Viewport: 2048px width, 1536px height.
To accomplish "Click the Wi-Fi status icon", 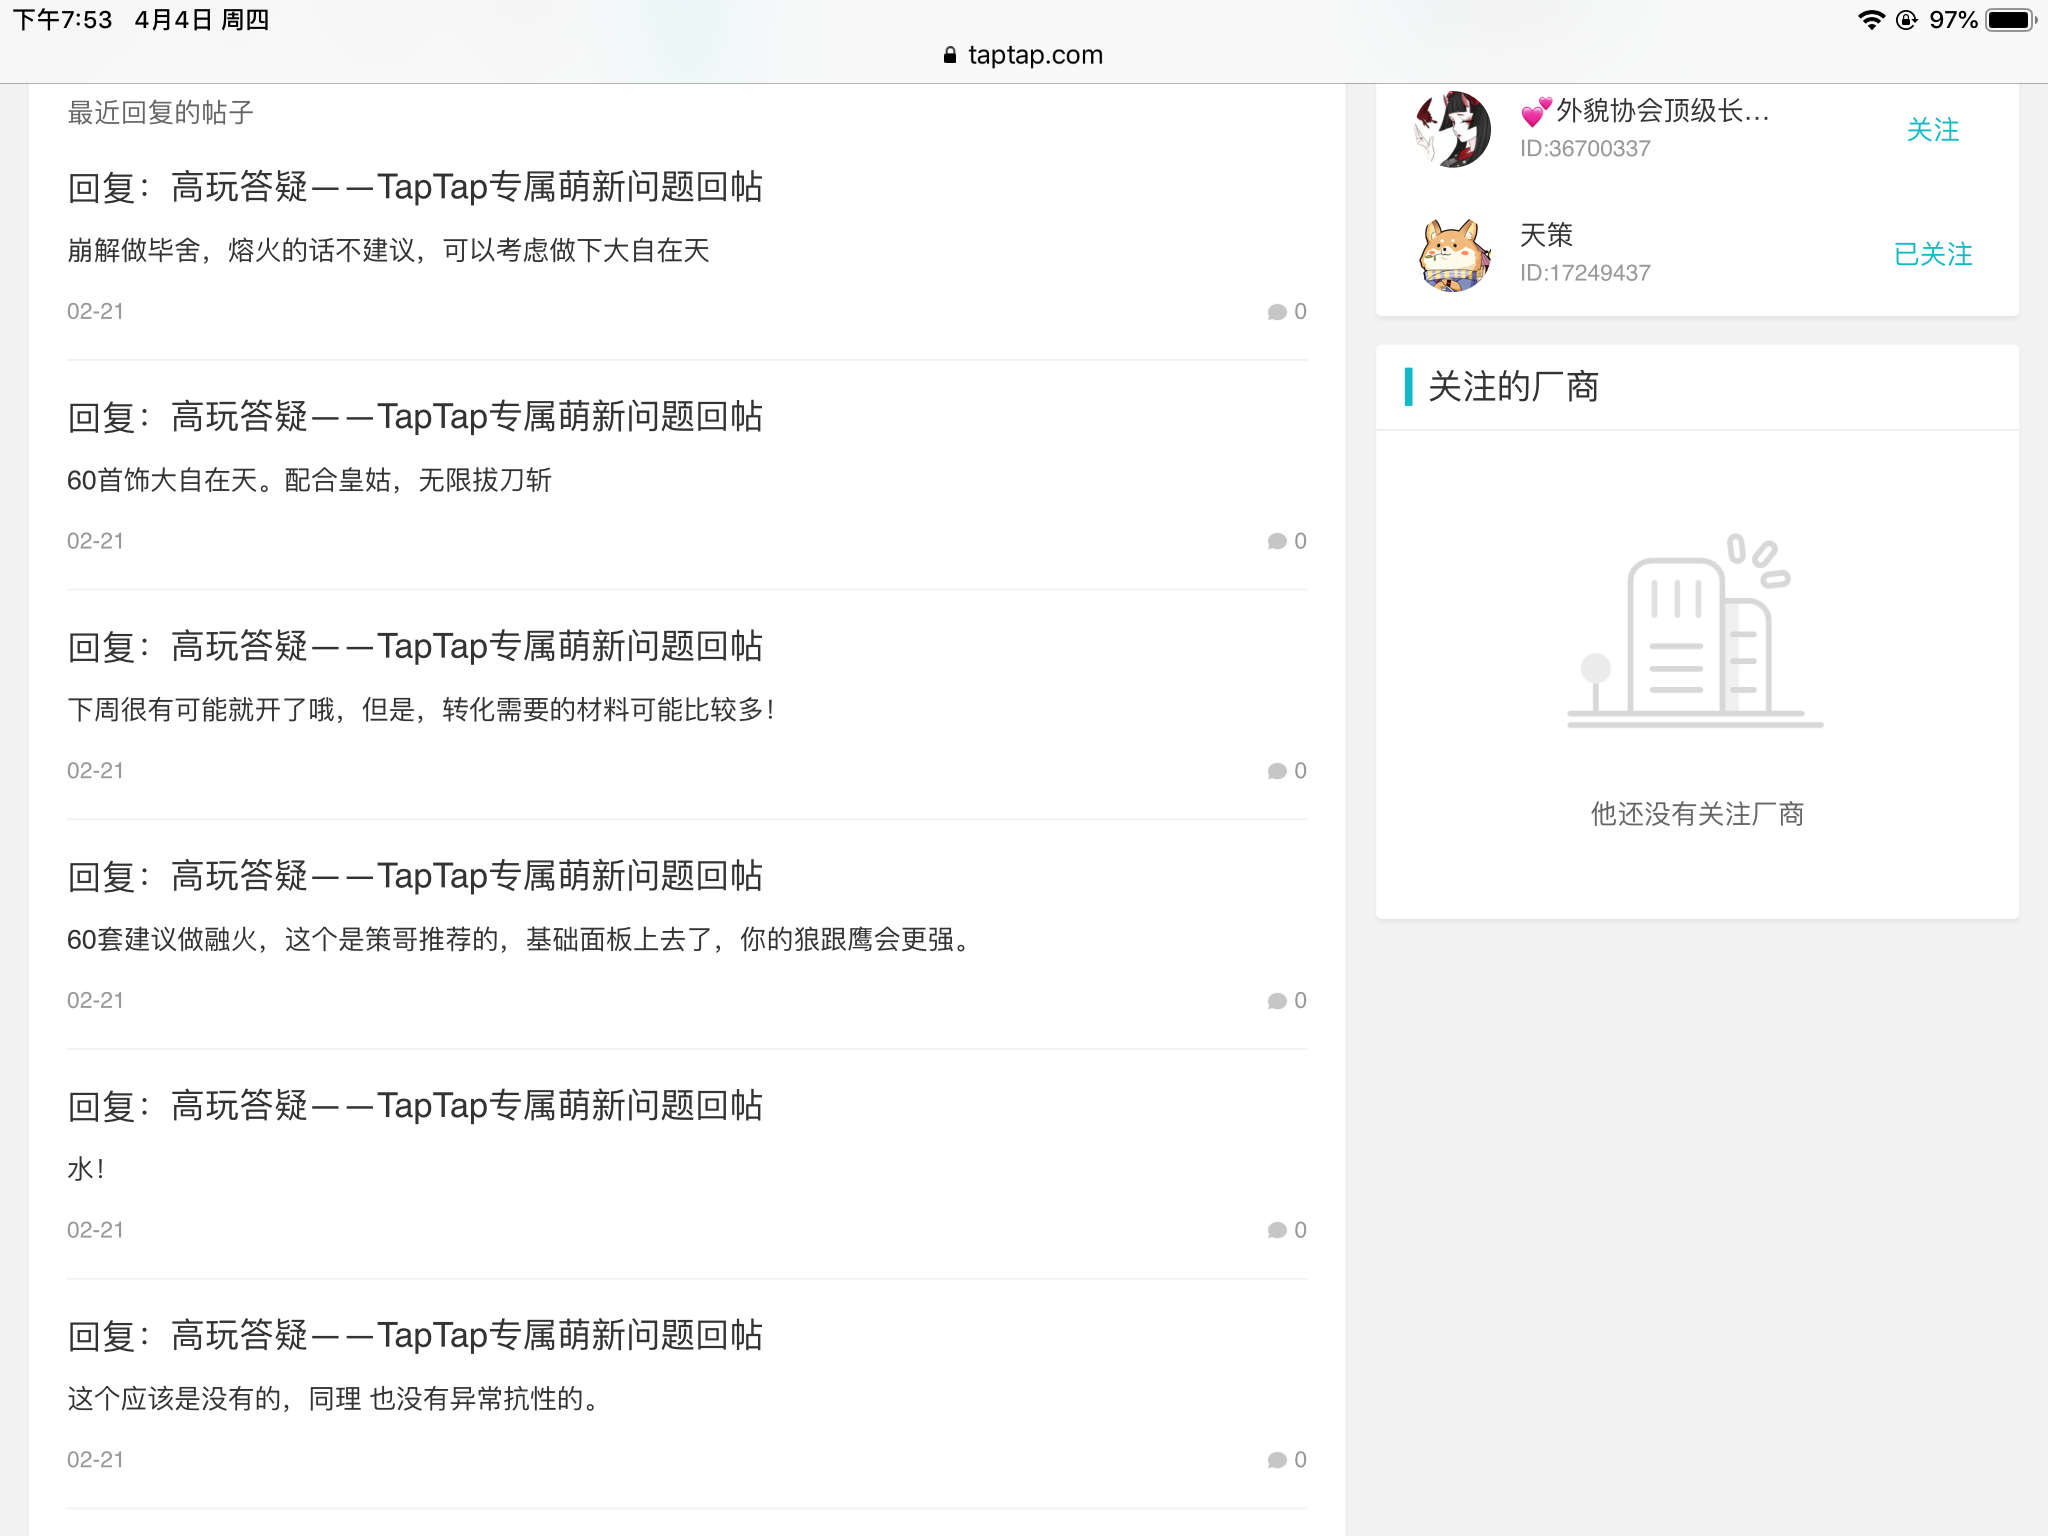I will coord(1870,20).
